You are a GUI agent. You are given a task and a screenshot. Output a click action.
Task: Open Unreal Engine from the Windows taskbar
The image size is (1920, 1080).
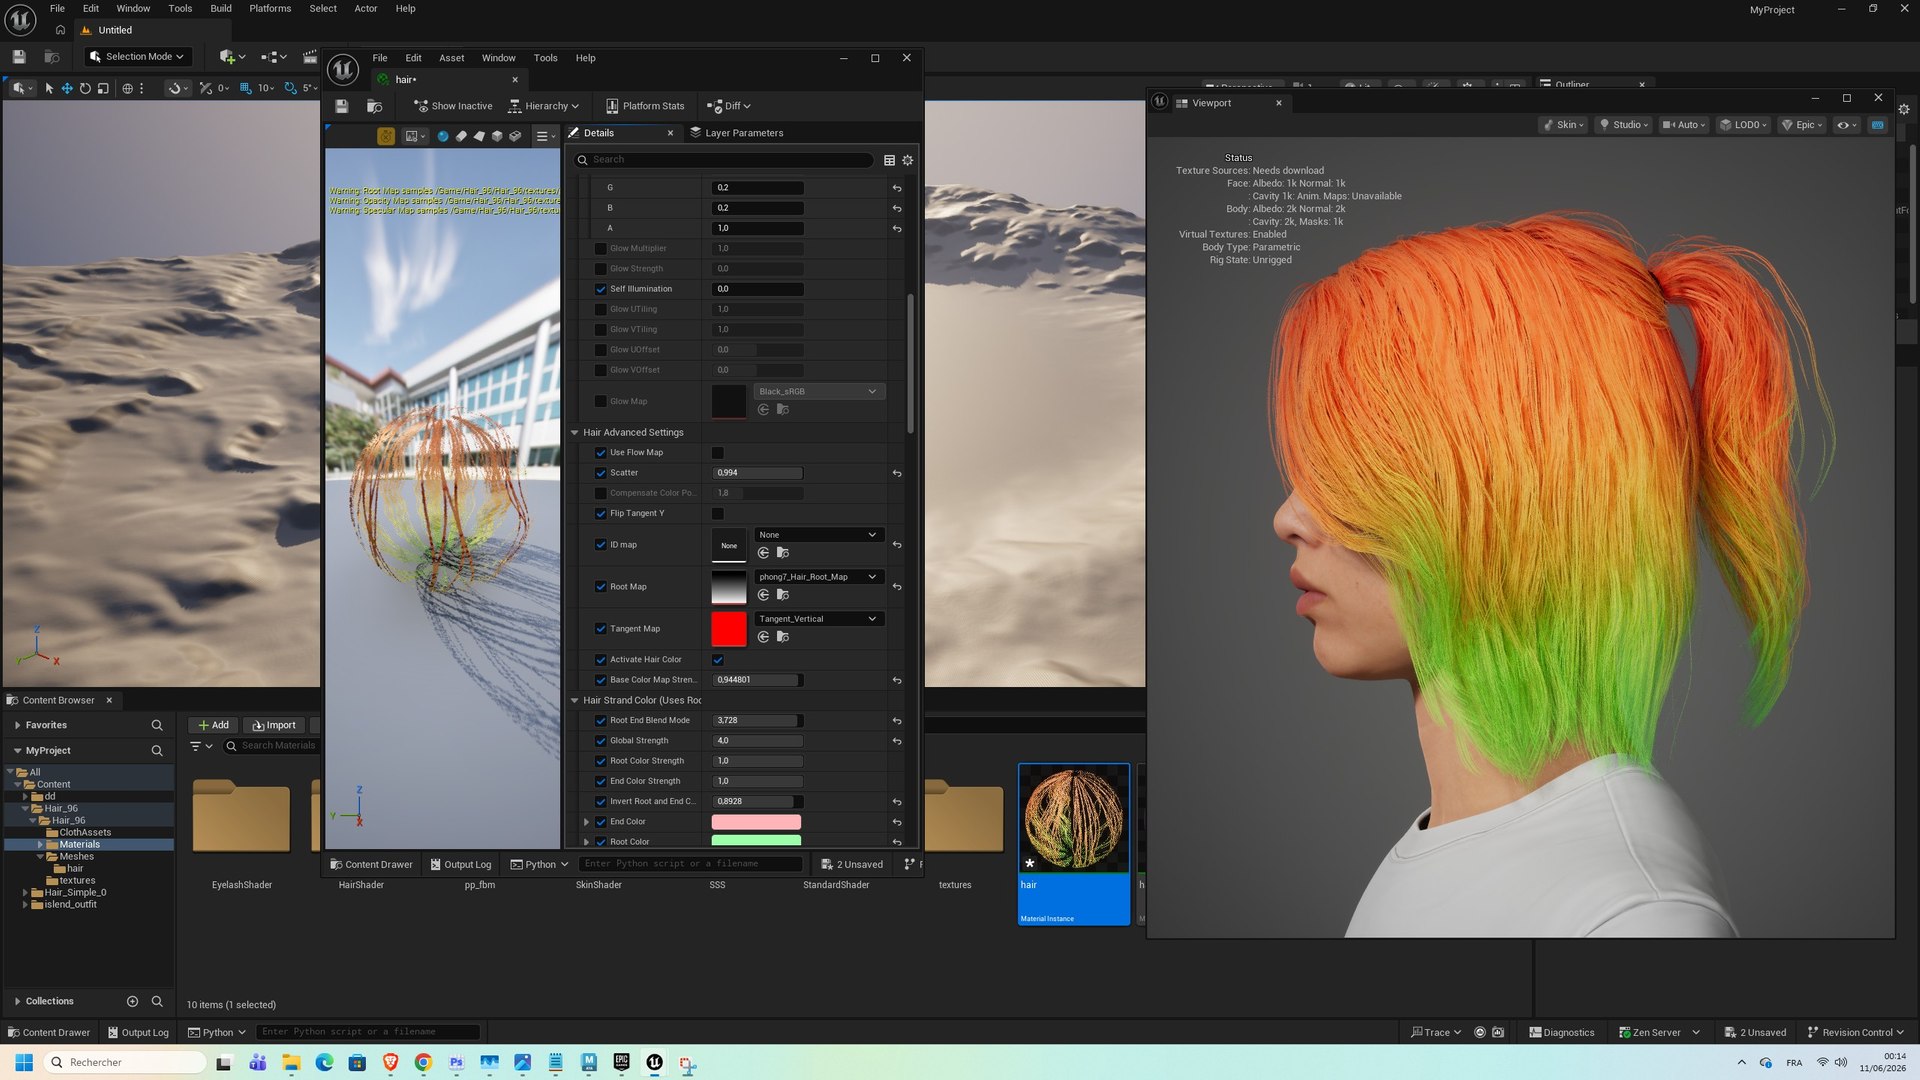coord(655,1062)
